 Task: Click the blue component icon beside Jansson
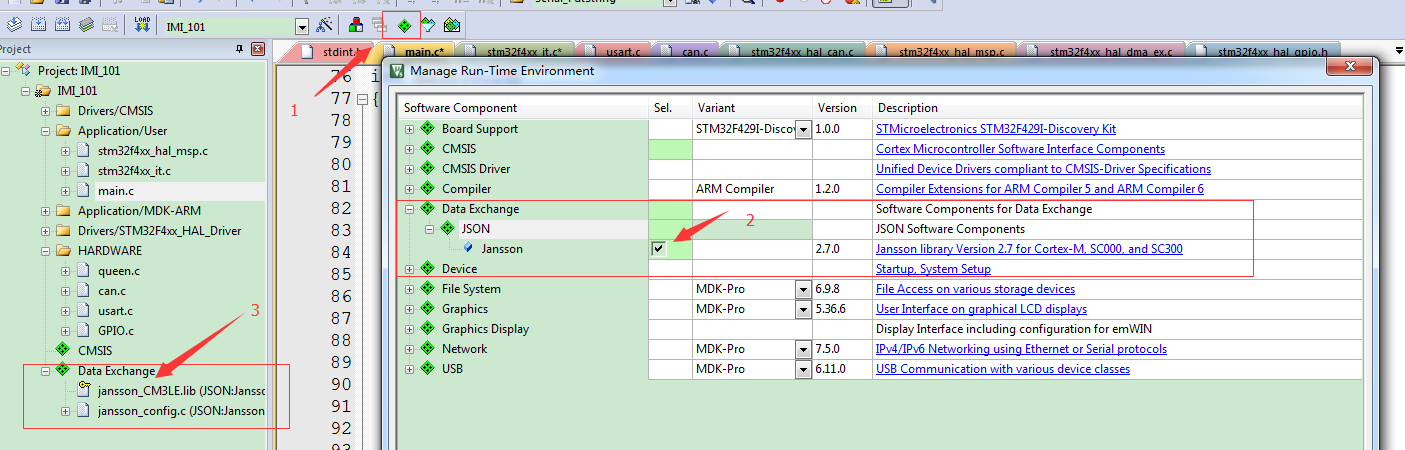click(468, 249)
